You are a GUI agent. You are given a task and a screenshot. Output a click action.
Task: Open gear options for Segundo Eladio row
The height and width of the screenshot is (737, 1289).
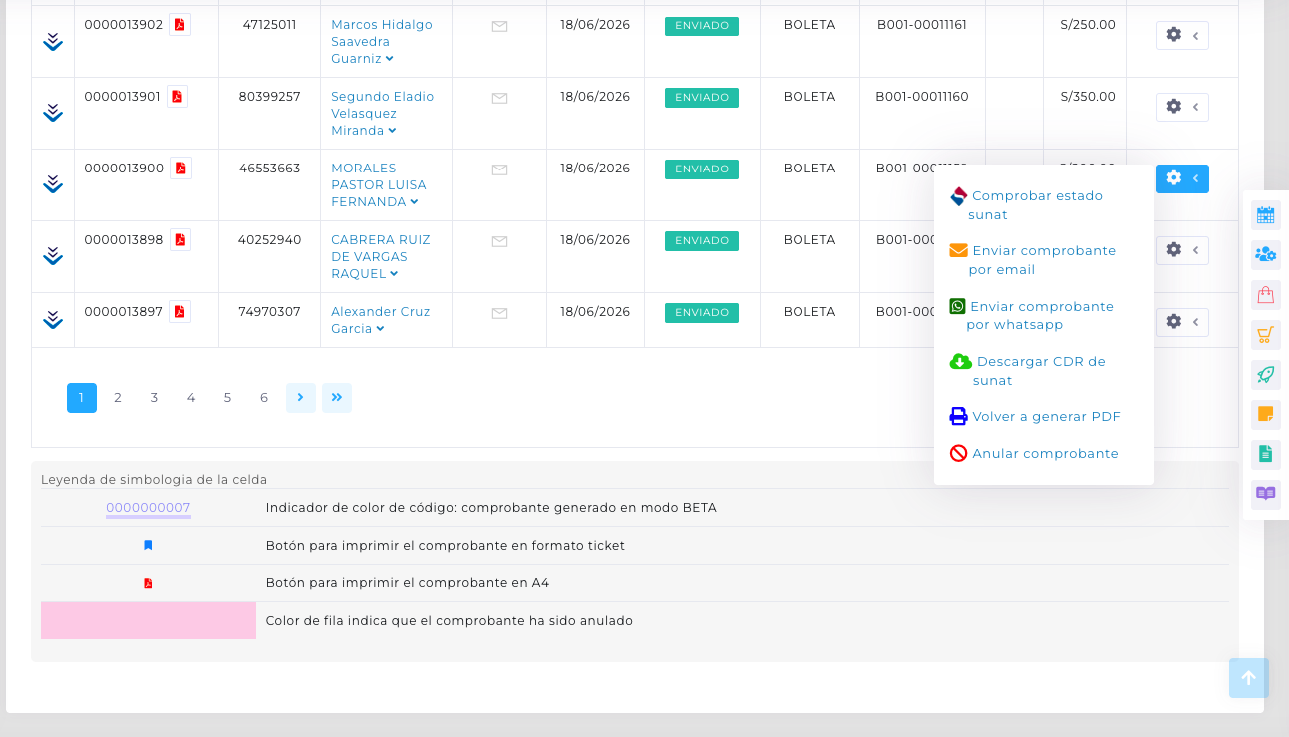click(1182, 107)
